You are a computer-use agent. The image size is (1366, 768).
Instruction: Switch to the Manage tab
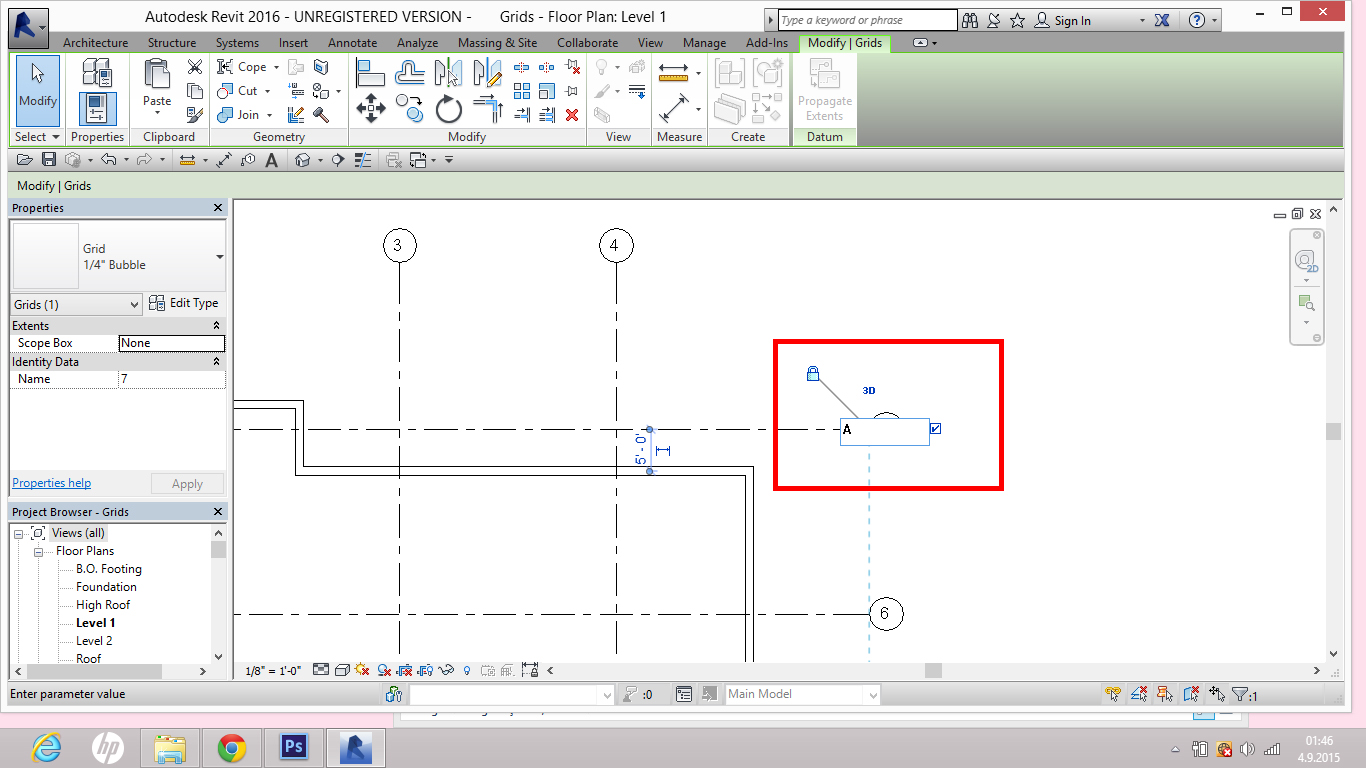pyautogui.click(x=704, y=43)
